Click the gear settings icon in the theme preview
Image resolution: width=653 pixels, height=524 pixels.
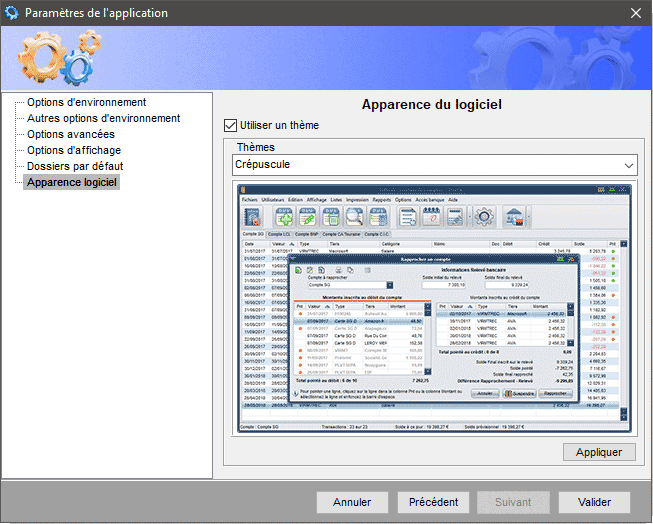coord(484,216)
